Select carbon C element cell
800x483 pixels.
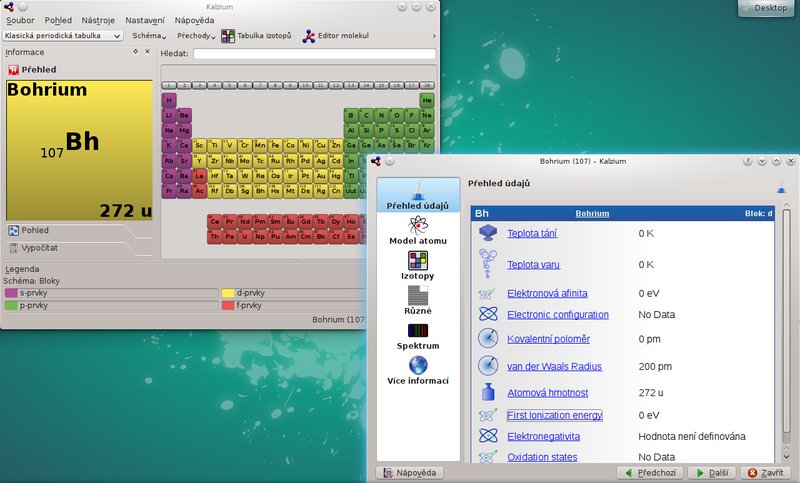tap(366, 115)
